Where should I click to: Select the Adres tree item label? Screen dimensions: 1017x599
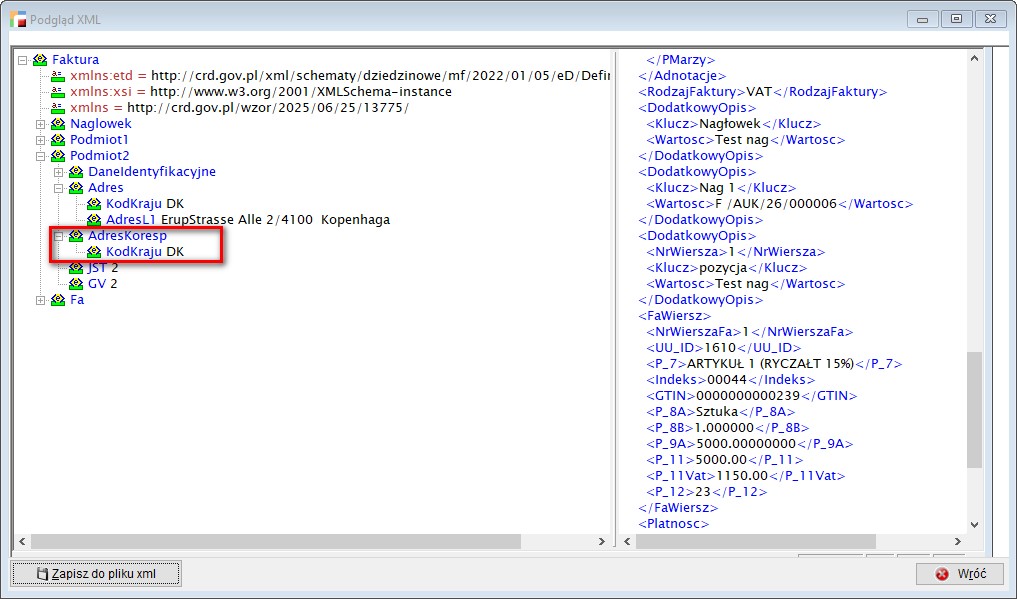point(105,188)
